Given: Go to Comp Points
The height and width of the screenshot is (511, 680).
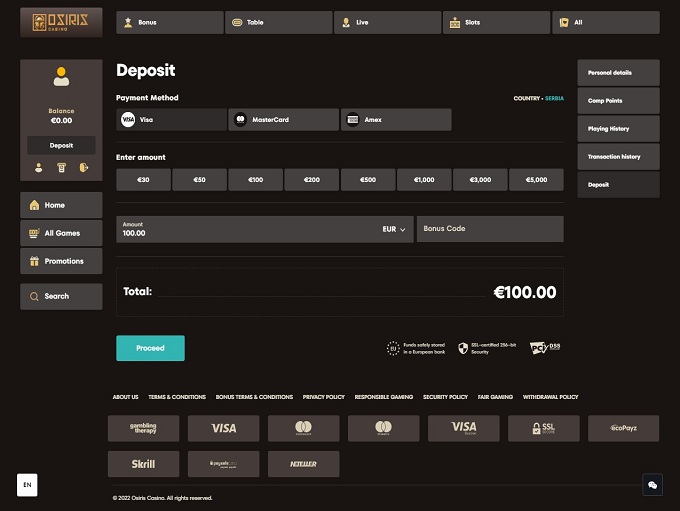Looking at the screenshot, I should point(618,101).
